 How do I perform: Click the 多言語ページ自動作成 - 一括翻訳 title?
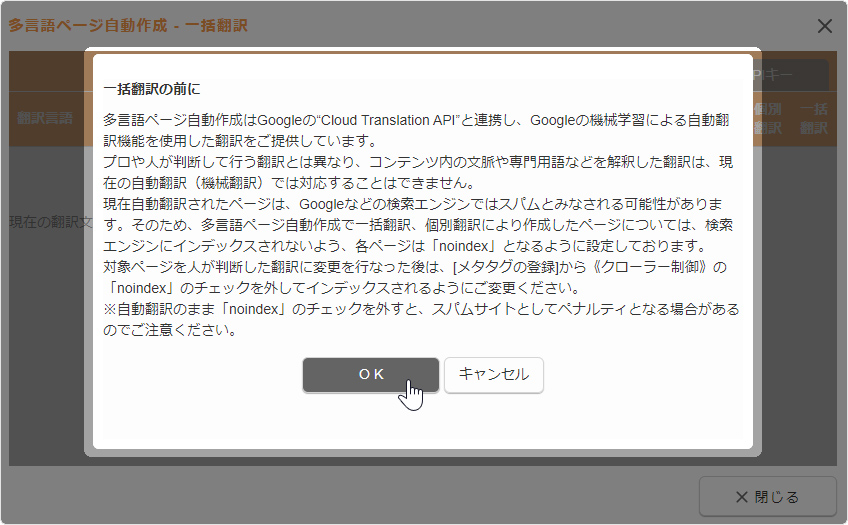pyautogui.click(x=128, y=25)
